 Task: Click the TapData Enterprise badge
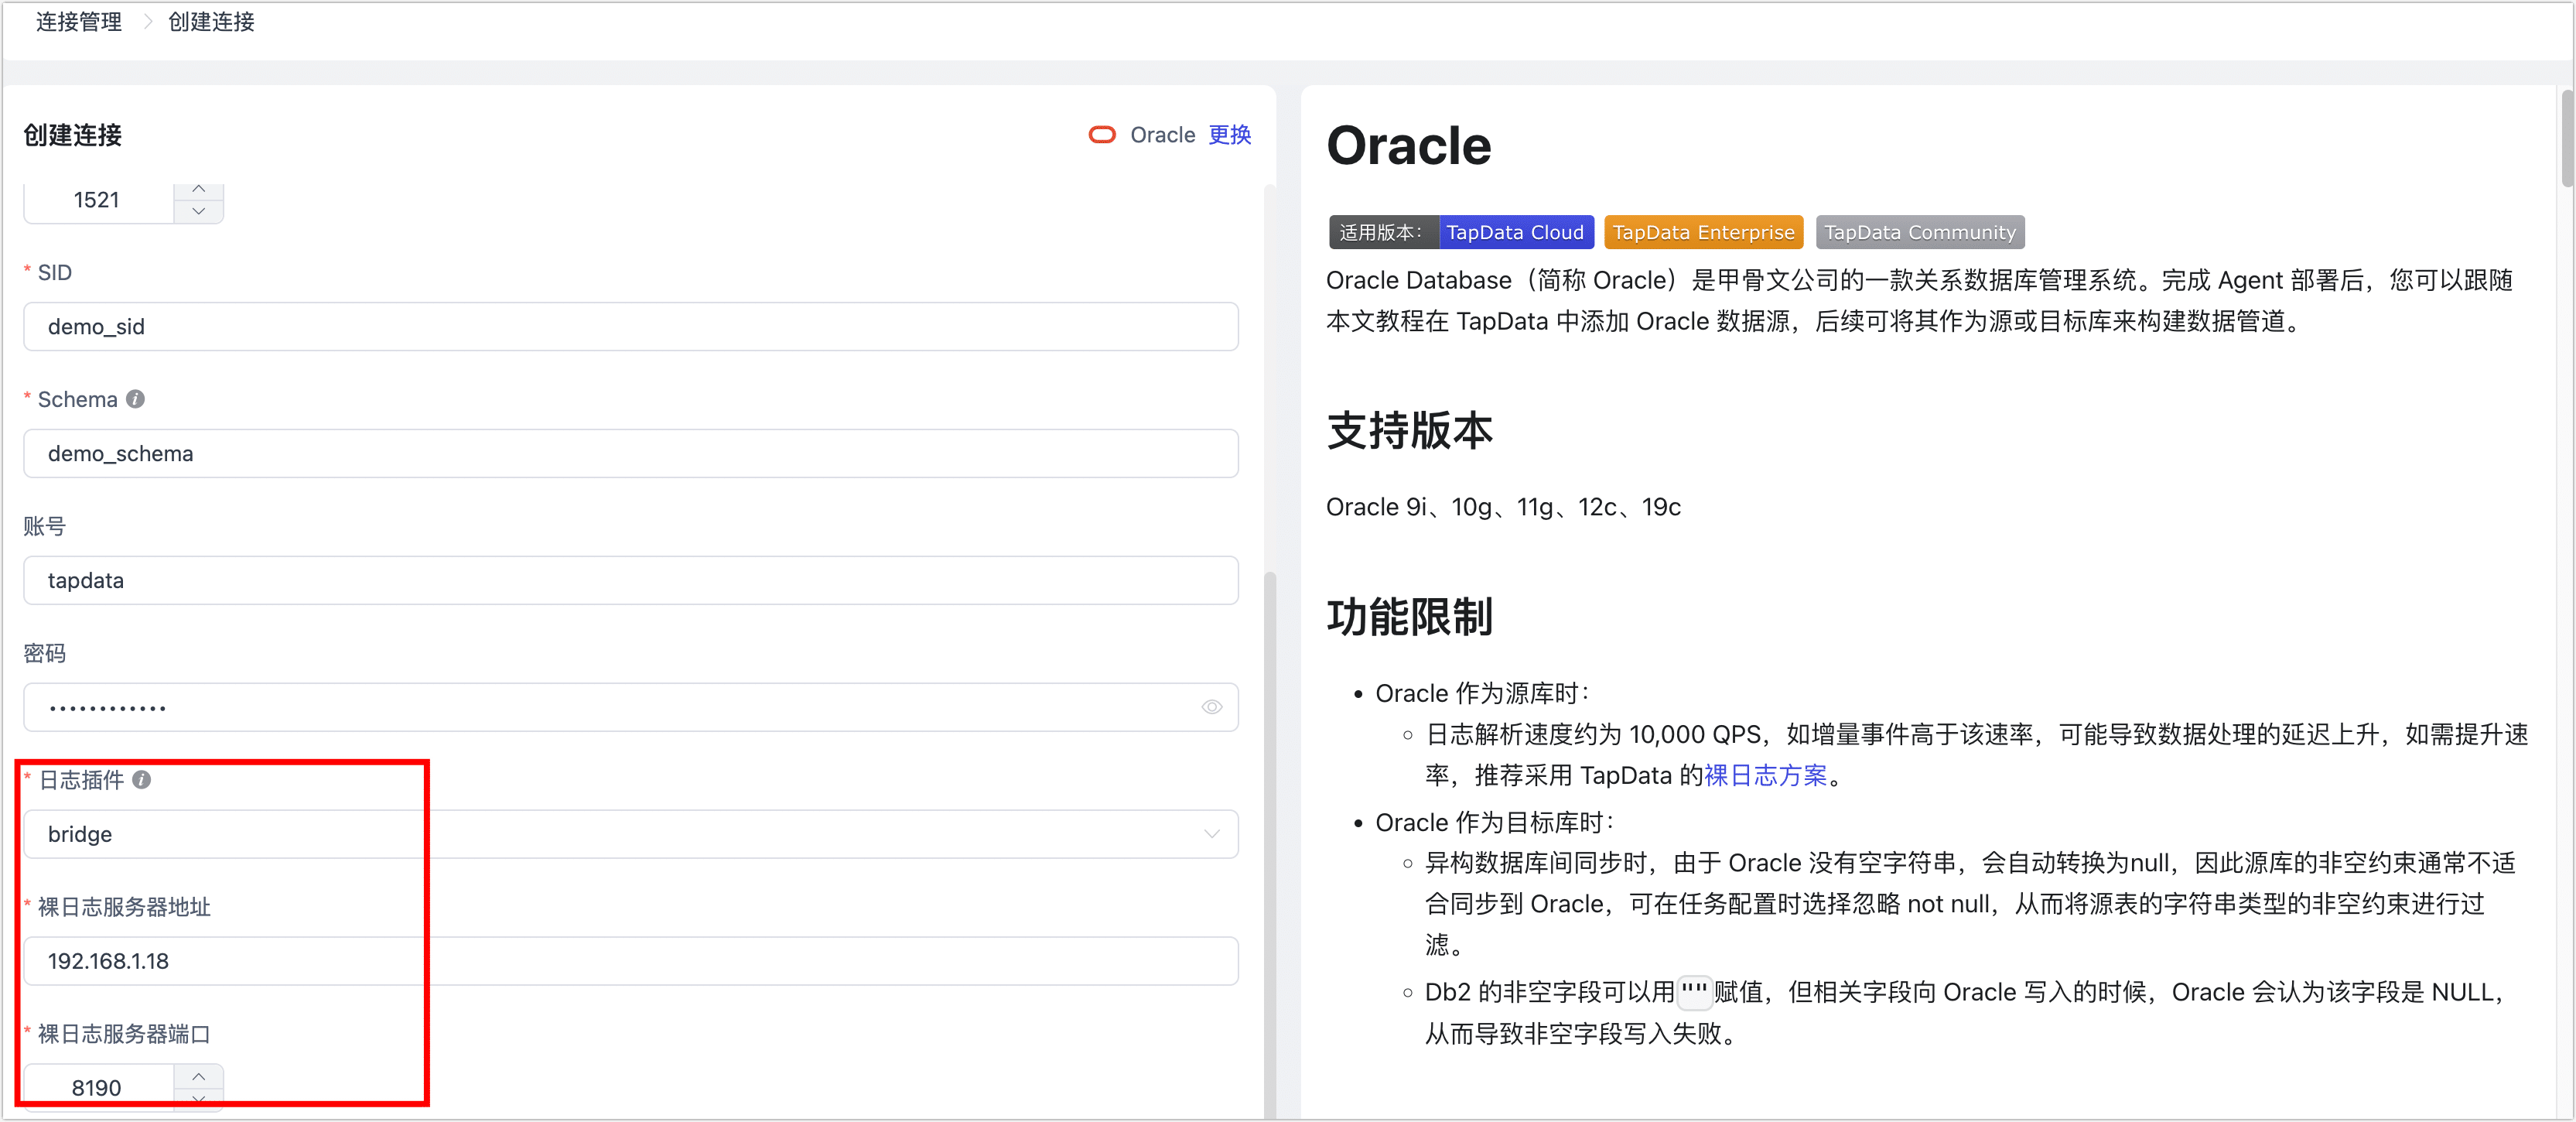point(1703,232)
